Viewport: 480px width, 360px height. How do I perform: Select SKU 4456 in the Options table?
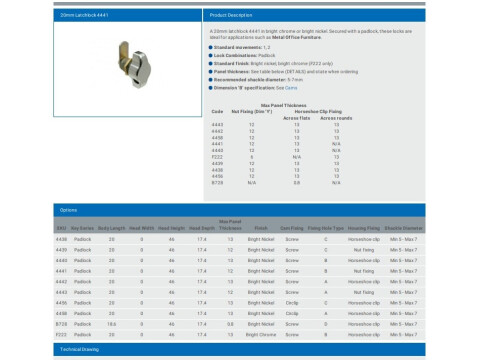coord(61,303)
